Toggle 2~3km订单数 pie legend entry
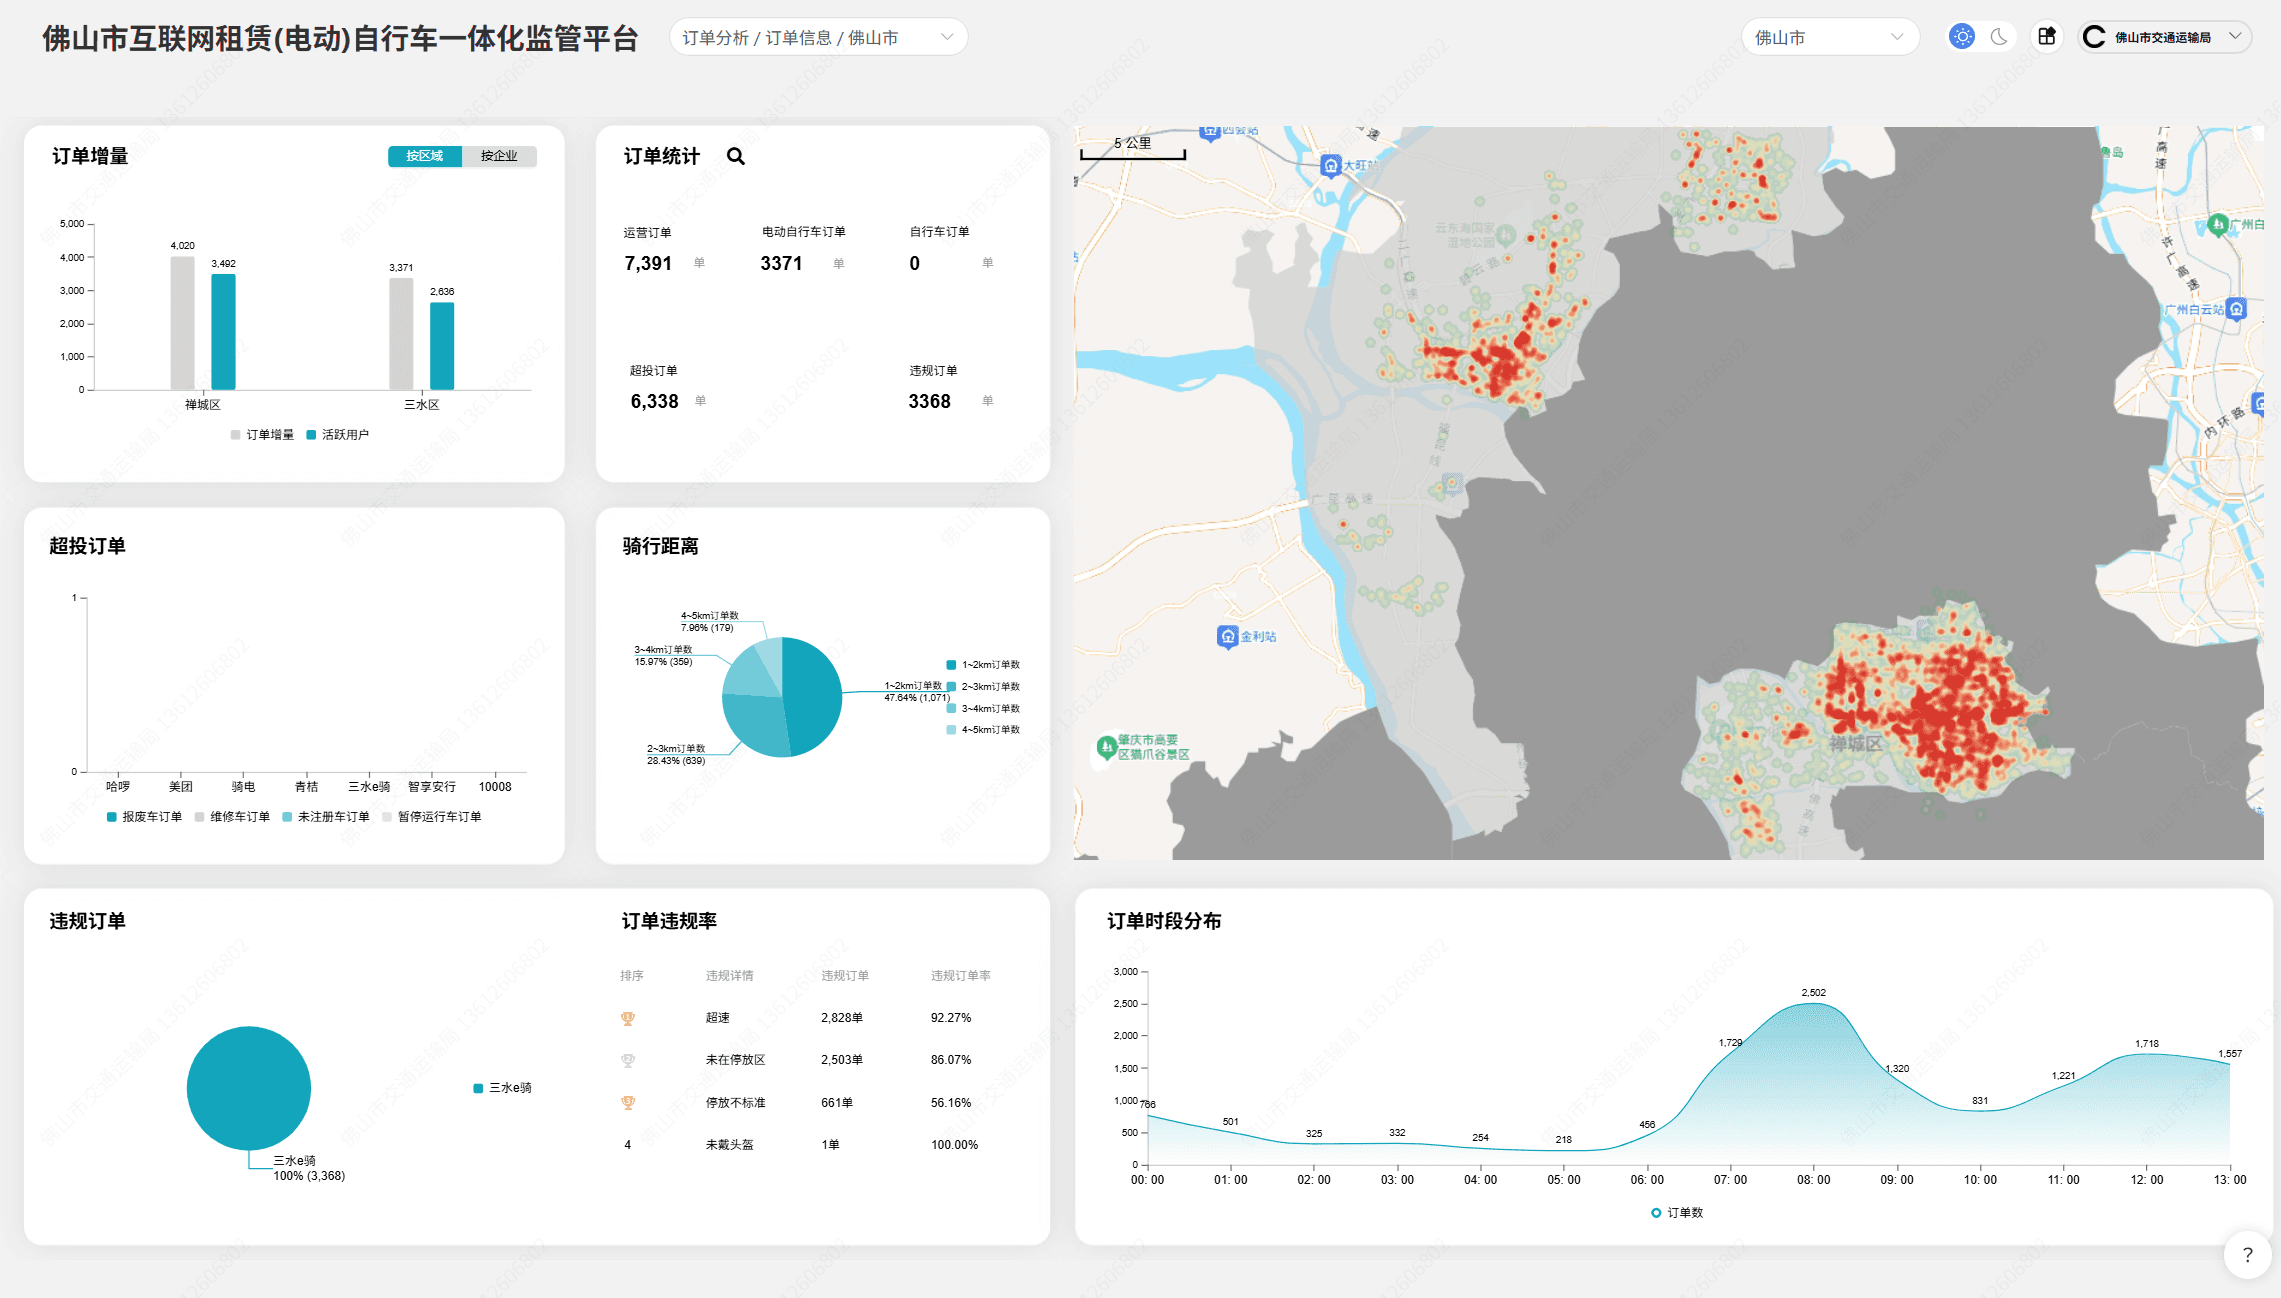Viewport: 2281px width, 1298px height. tap(983, 687)
